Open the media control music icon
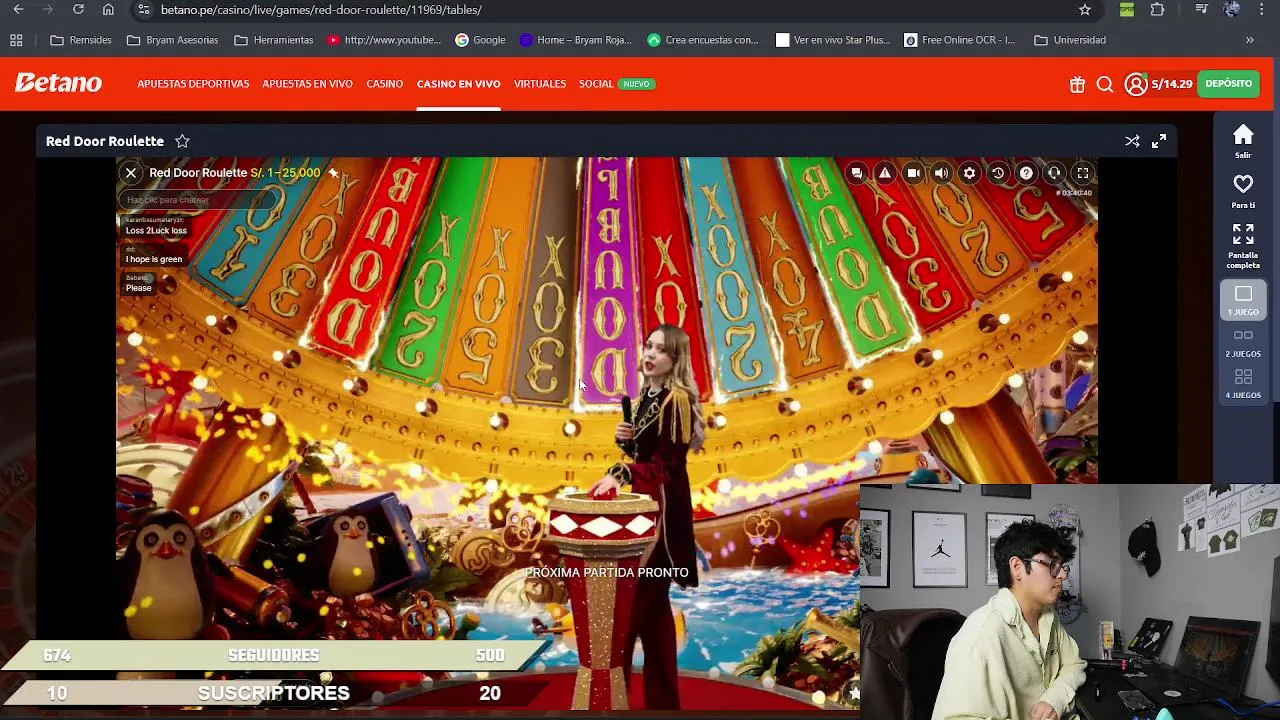This screenshot has width=1280, height=720. (x=1202, y=10)
